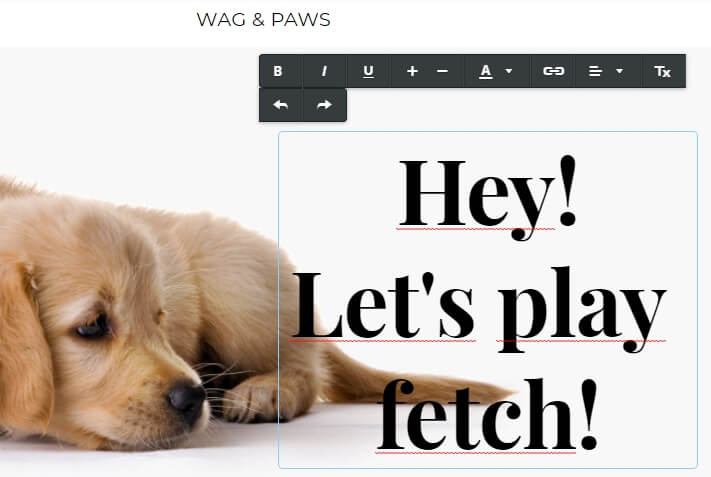Clear formatting with the Tx icon

click(662, 71)
